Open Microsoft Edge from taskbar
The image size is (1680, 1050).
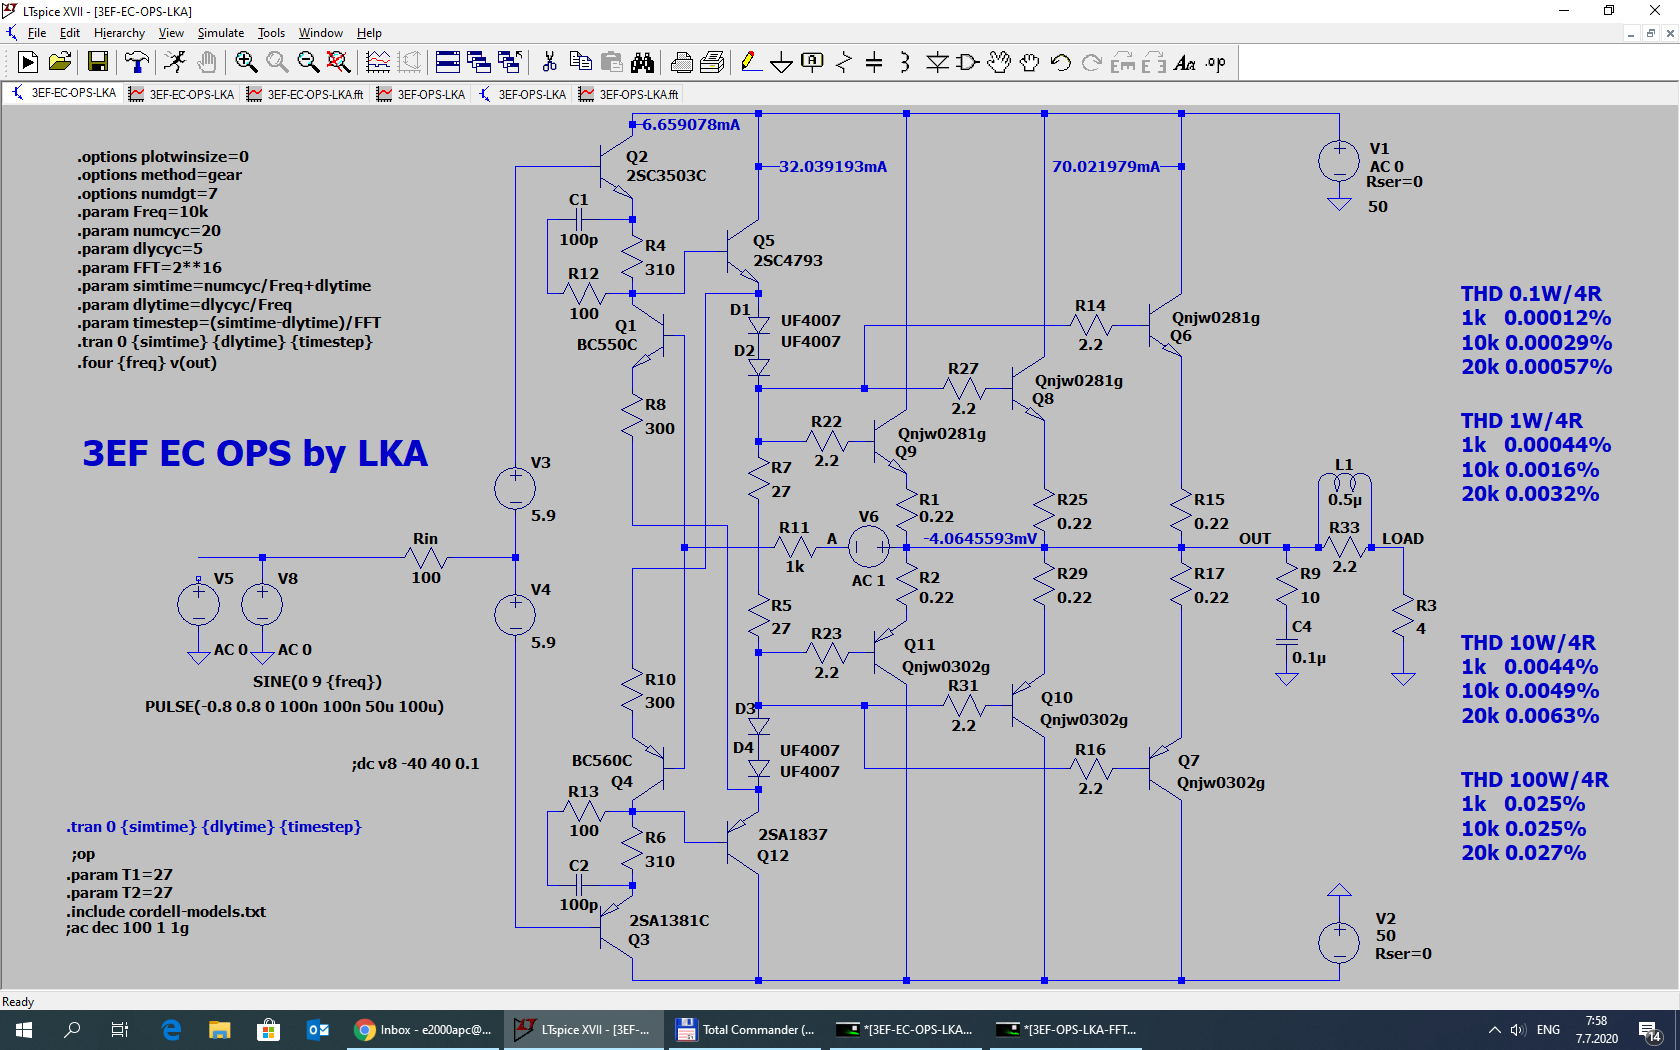coord(171,1029)
